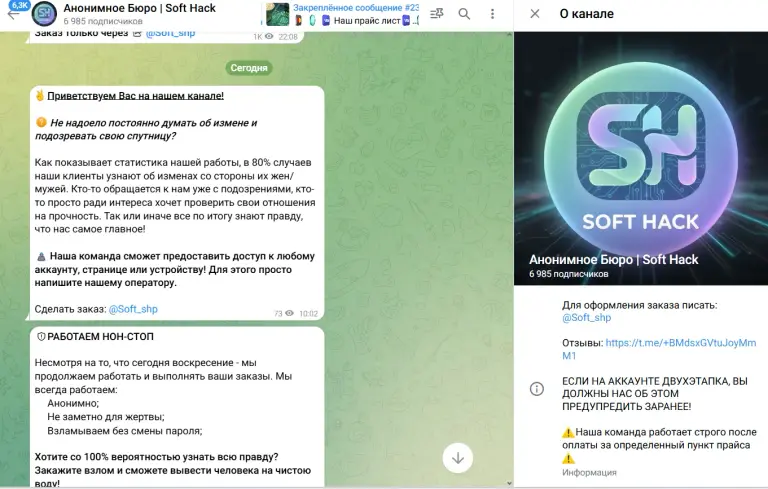768x489 pixels.
Task: Click the large Soft Hack channel logo
Action: click(x=641, y=158)
